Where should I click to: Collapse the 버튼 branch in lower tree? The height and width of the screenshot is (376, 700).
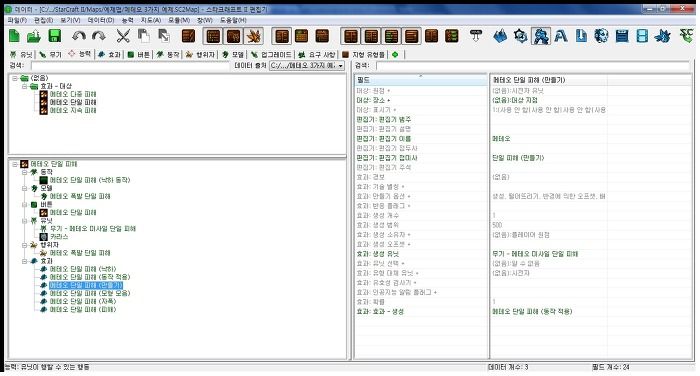[25, 205]
